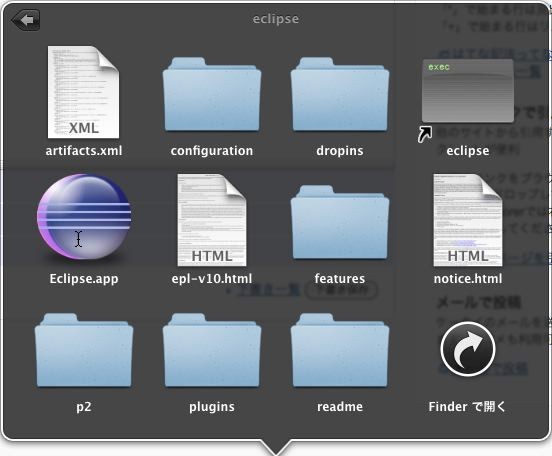Open the features folder icon
552x456 pixels.
[340, 222]
